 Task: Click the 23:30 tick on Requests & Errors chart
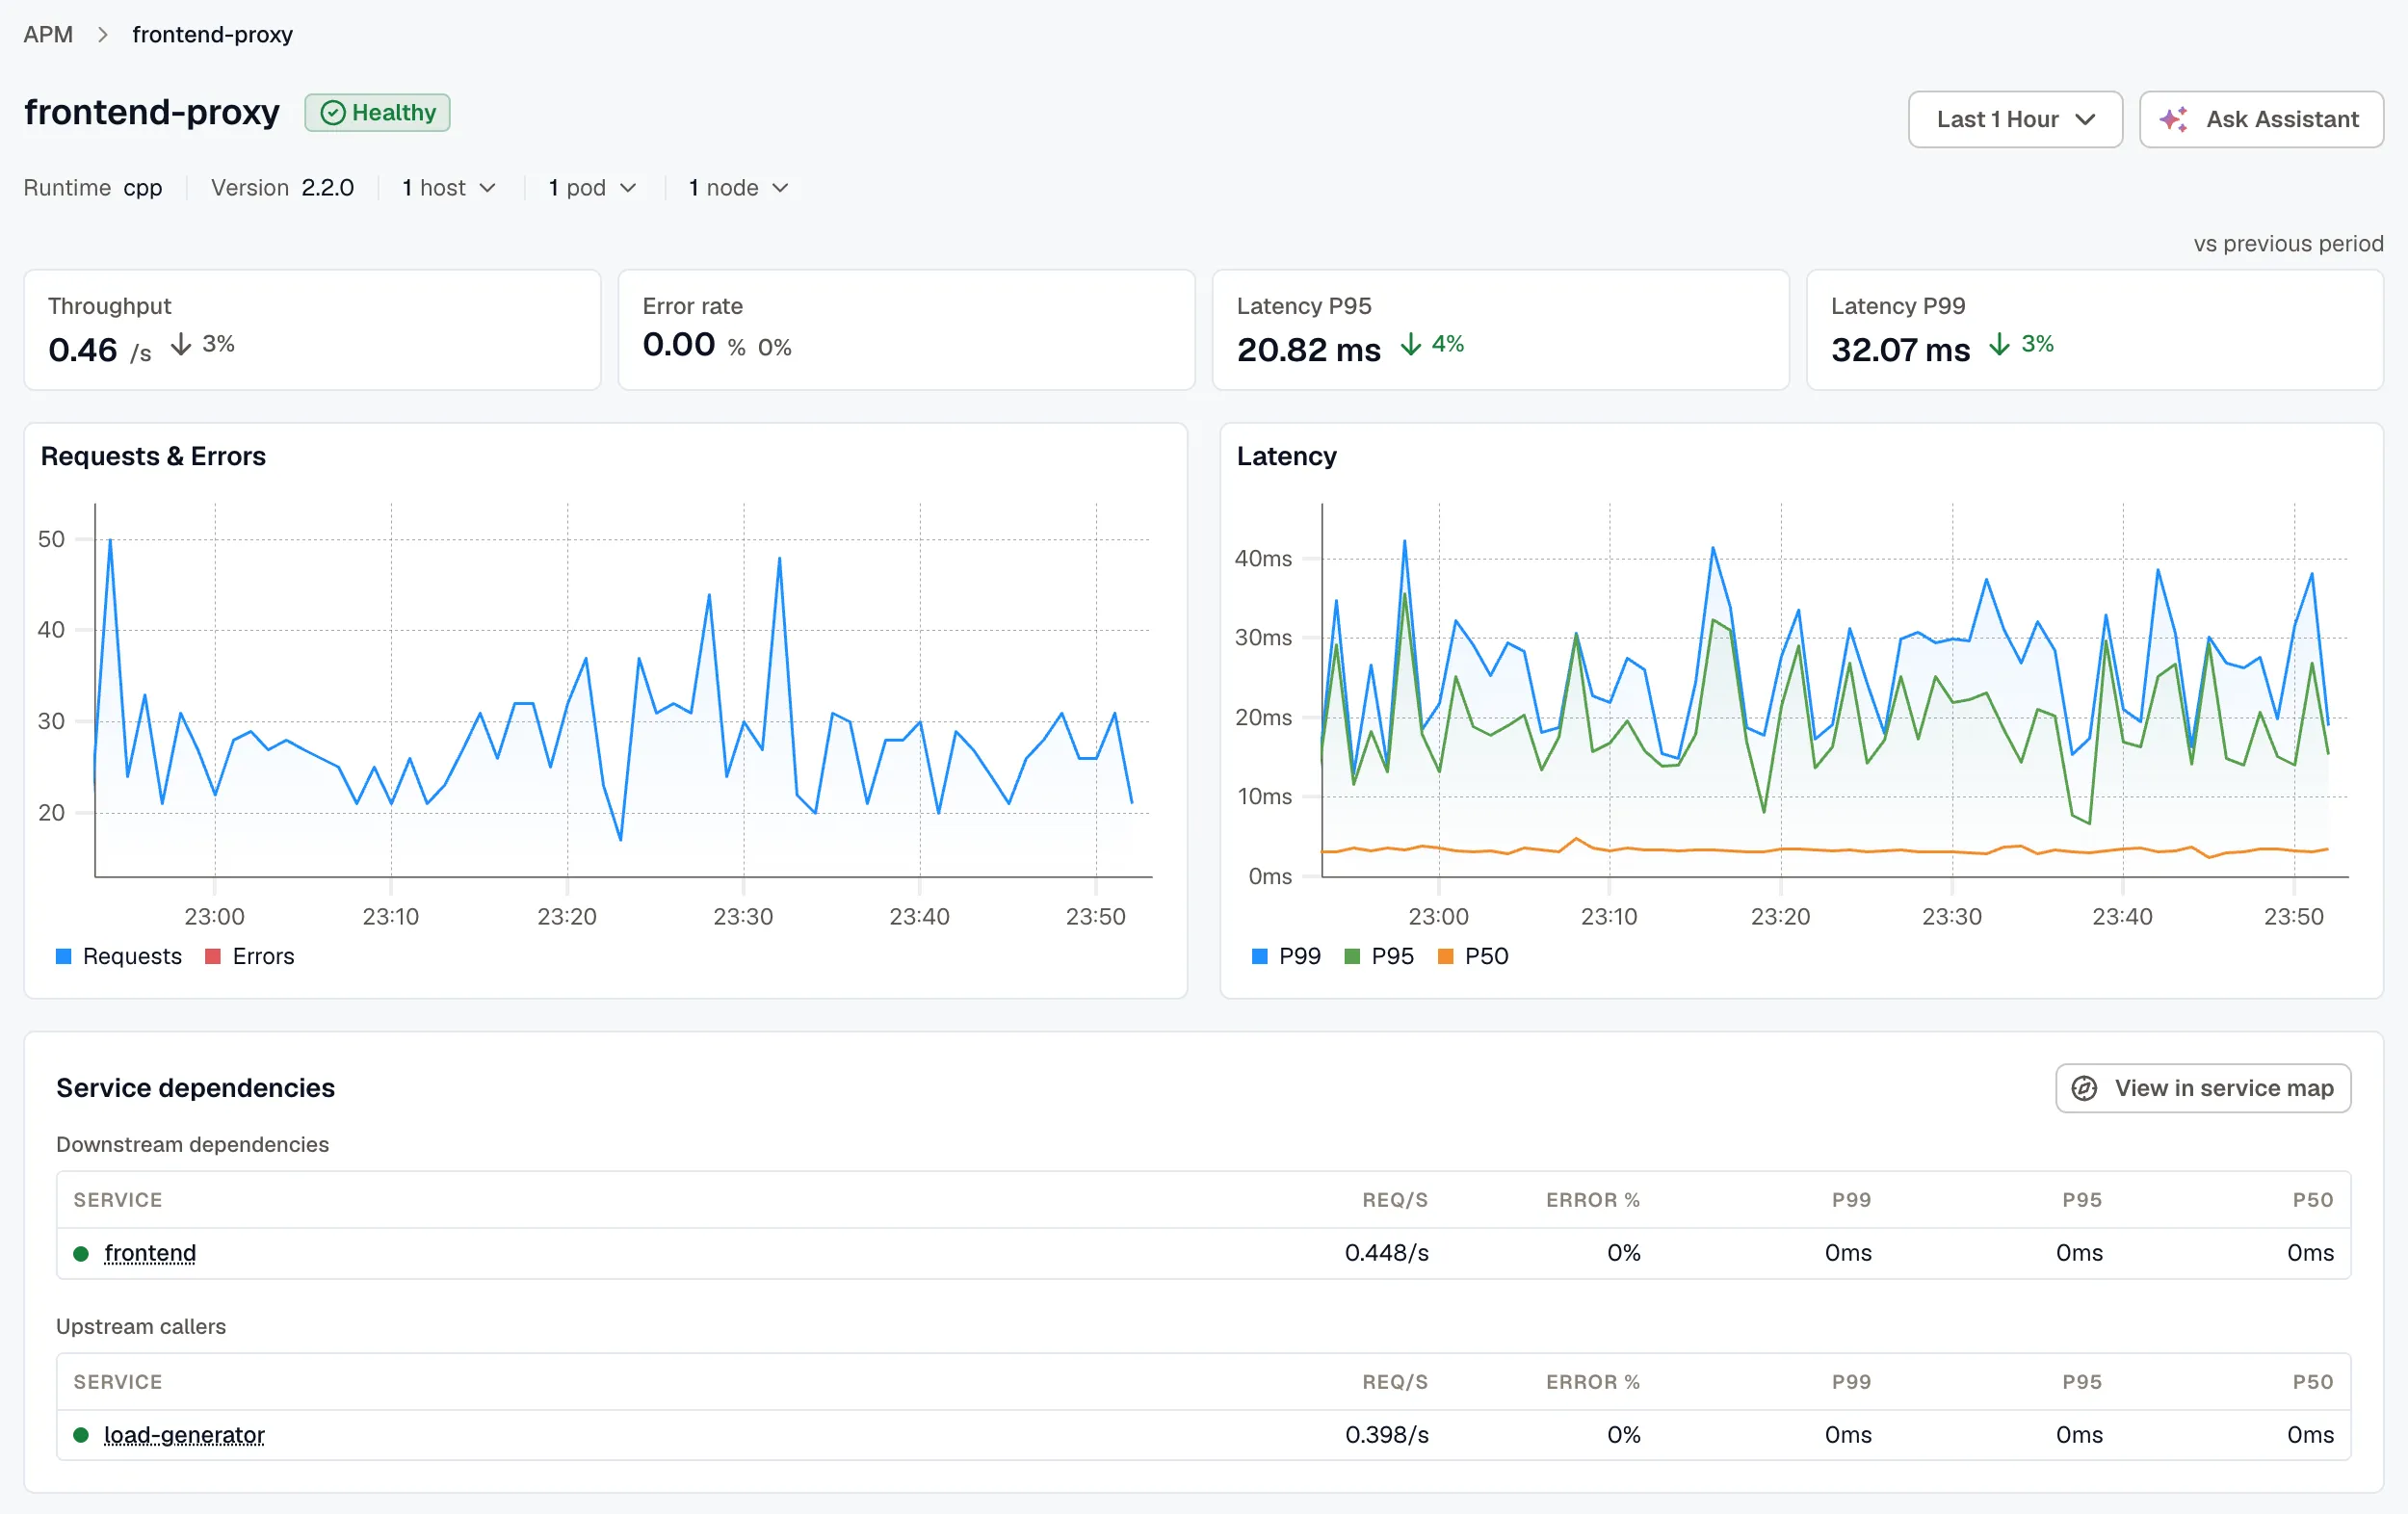(x=743, y=916)
